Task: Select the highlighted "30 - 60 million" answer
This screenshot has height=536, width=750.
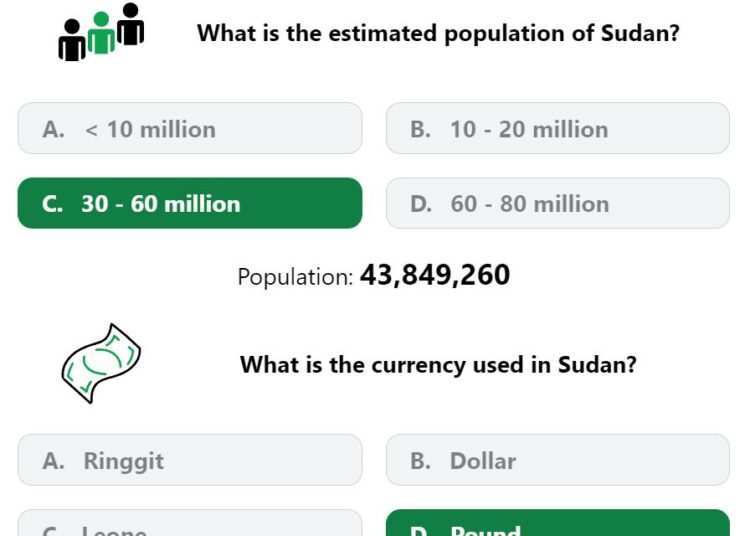Action: pyautogui.click(x=190, y=203)
